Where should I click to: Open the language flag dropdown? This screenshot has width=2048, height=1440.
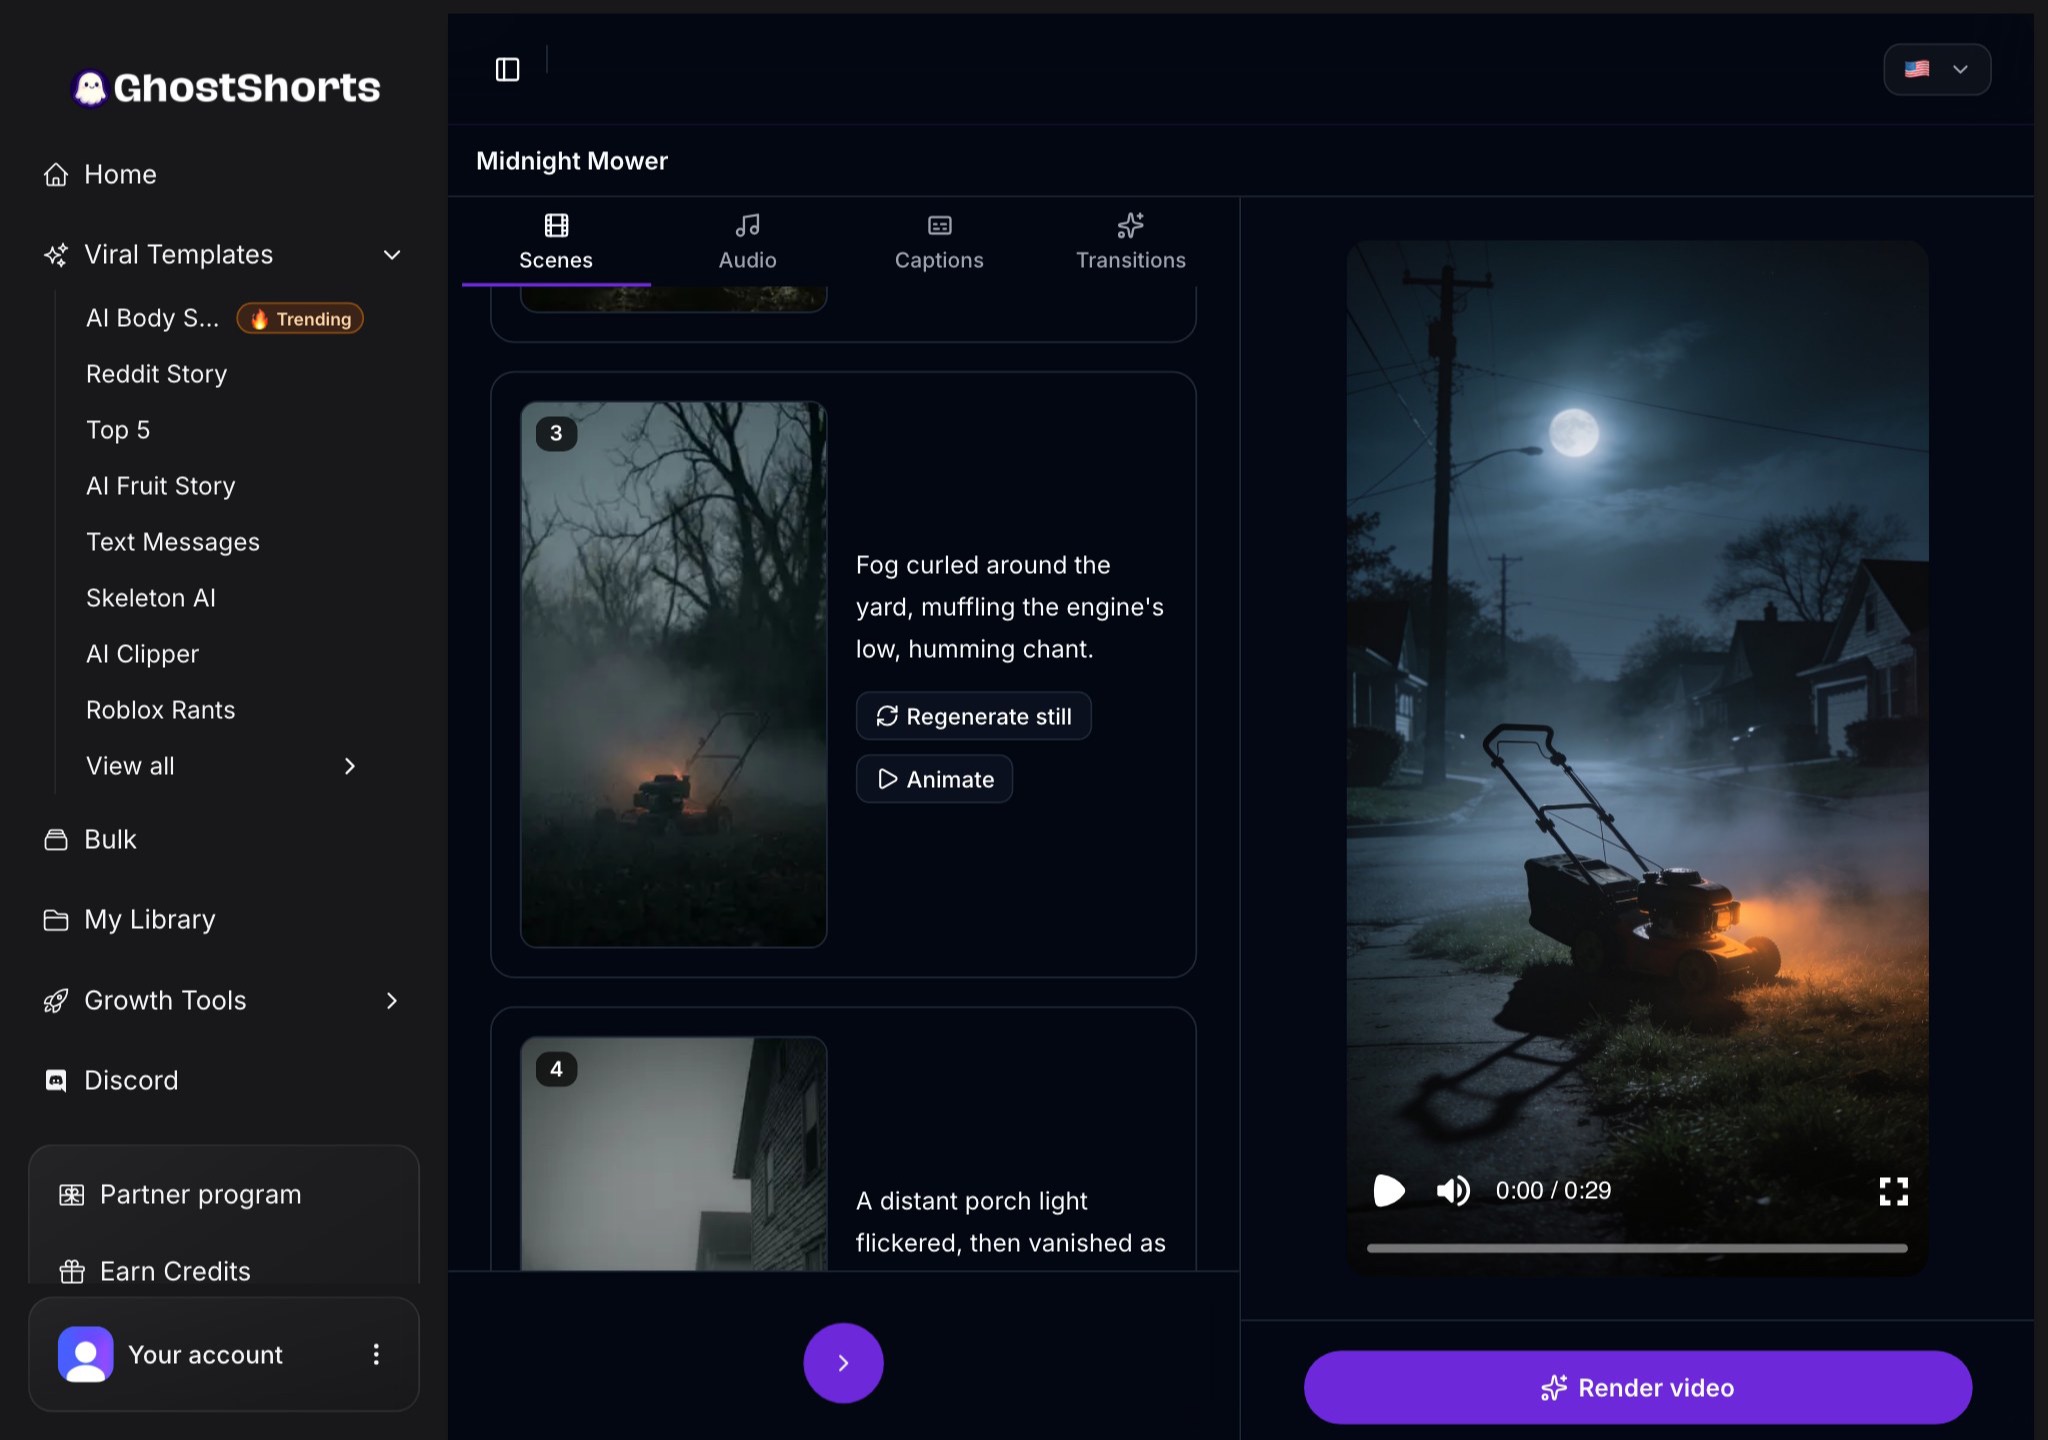(1937, 69)
